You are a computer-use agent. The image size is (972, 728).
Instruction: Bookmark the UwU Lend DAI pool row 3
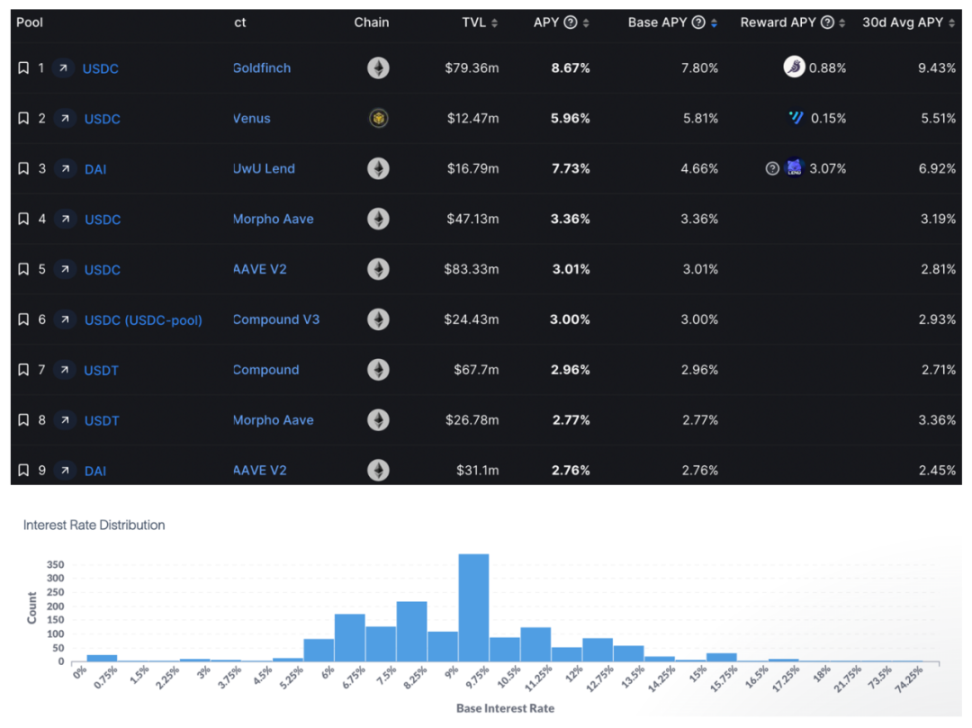coord(24,168)
